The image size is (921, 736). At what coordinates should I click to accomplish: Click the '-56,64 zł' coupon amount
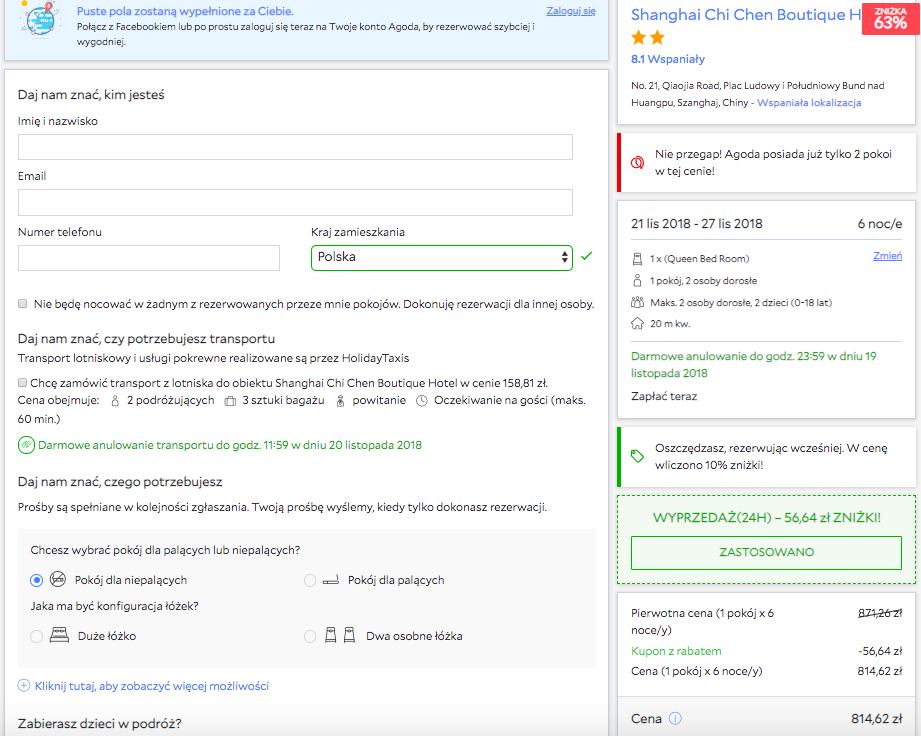point(880,651)
